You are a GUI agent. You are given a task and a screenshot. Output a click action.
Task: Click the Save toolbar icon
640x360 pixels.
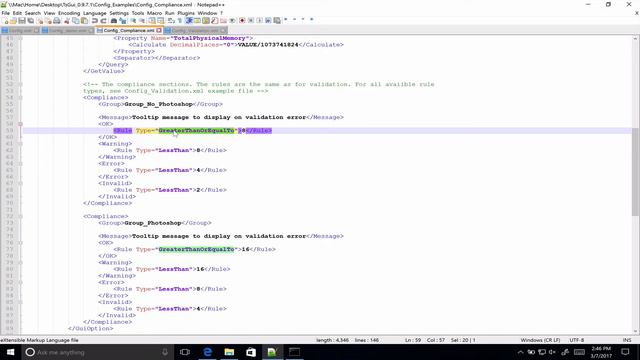22,20
